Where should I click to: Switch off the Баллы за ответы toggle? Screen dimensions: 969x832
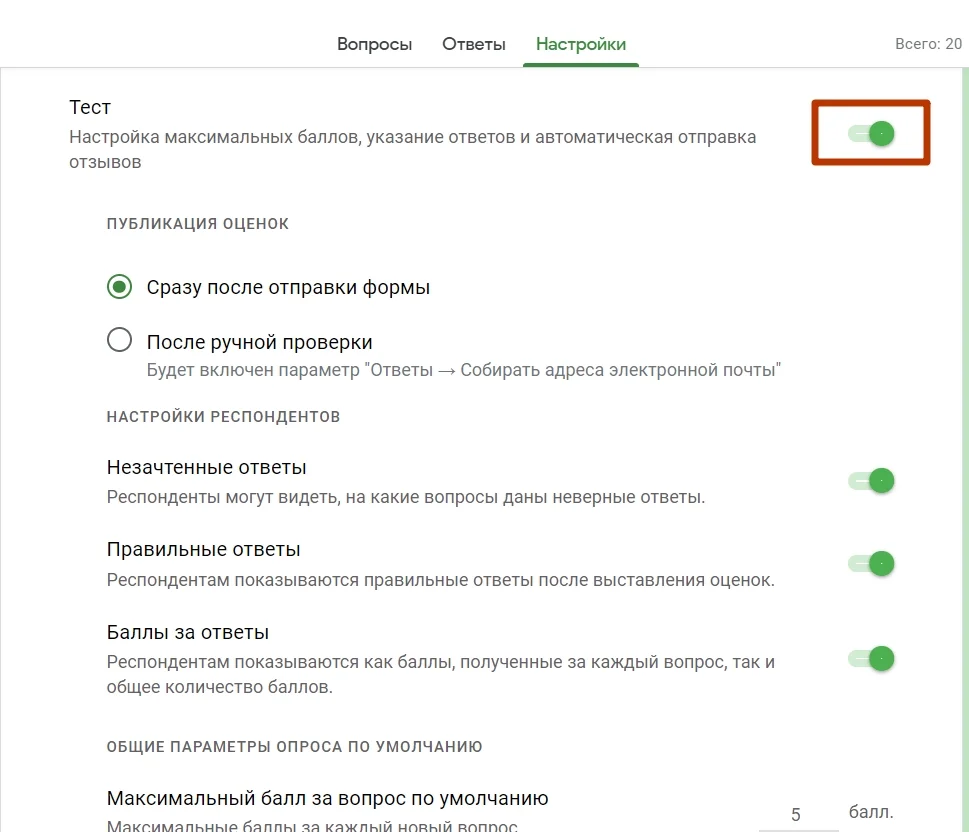[871, 658]
